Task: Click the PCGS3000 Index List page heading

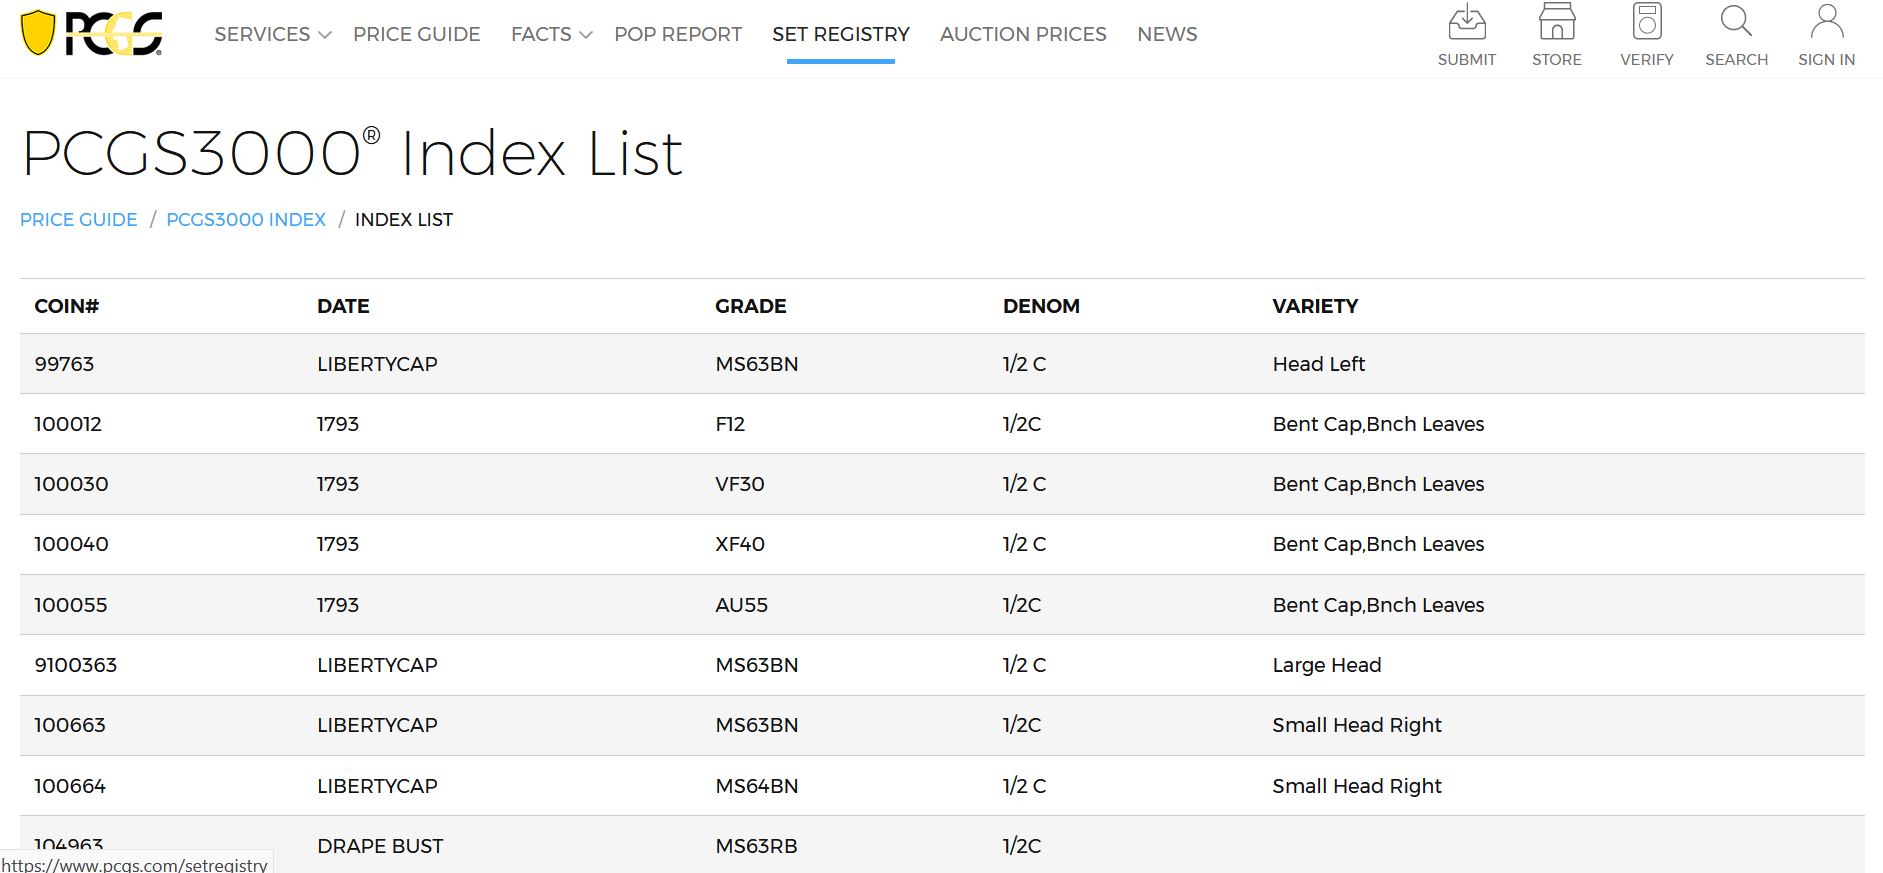Action: [352, 154]
